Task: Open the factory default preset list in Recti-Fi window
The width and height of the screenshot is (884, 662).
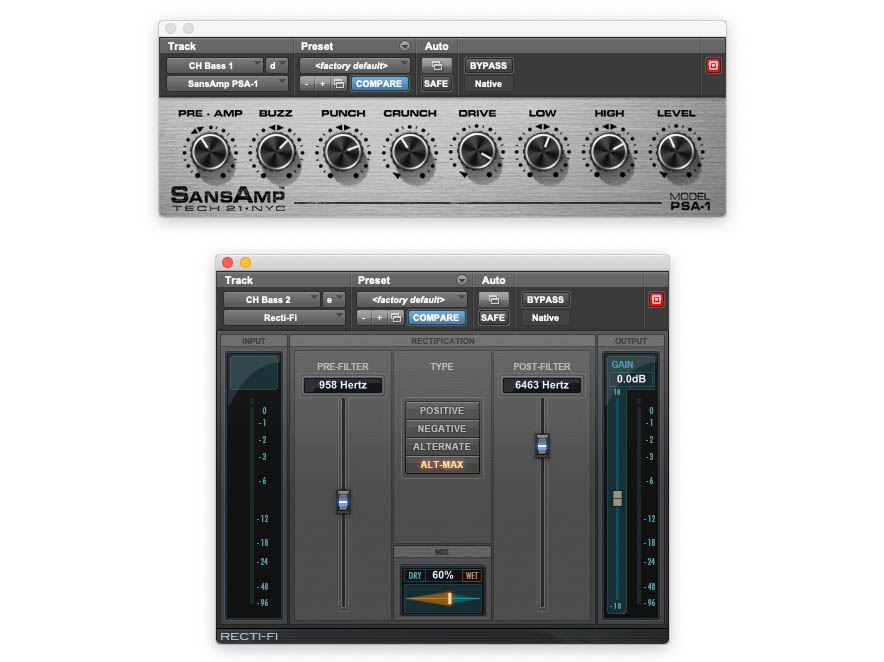Action: click(412, 299)
